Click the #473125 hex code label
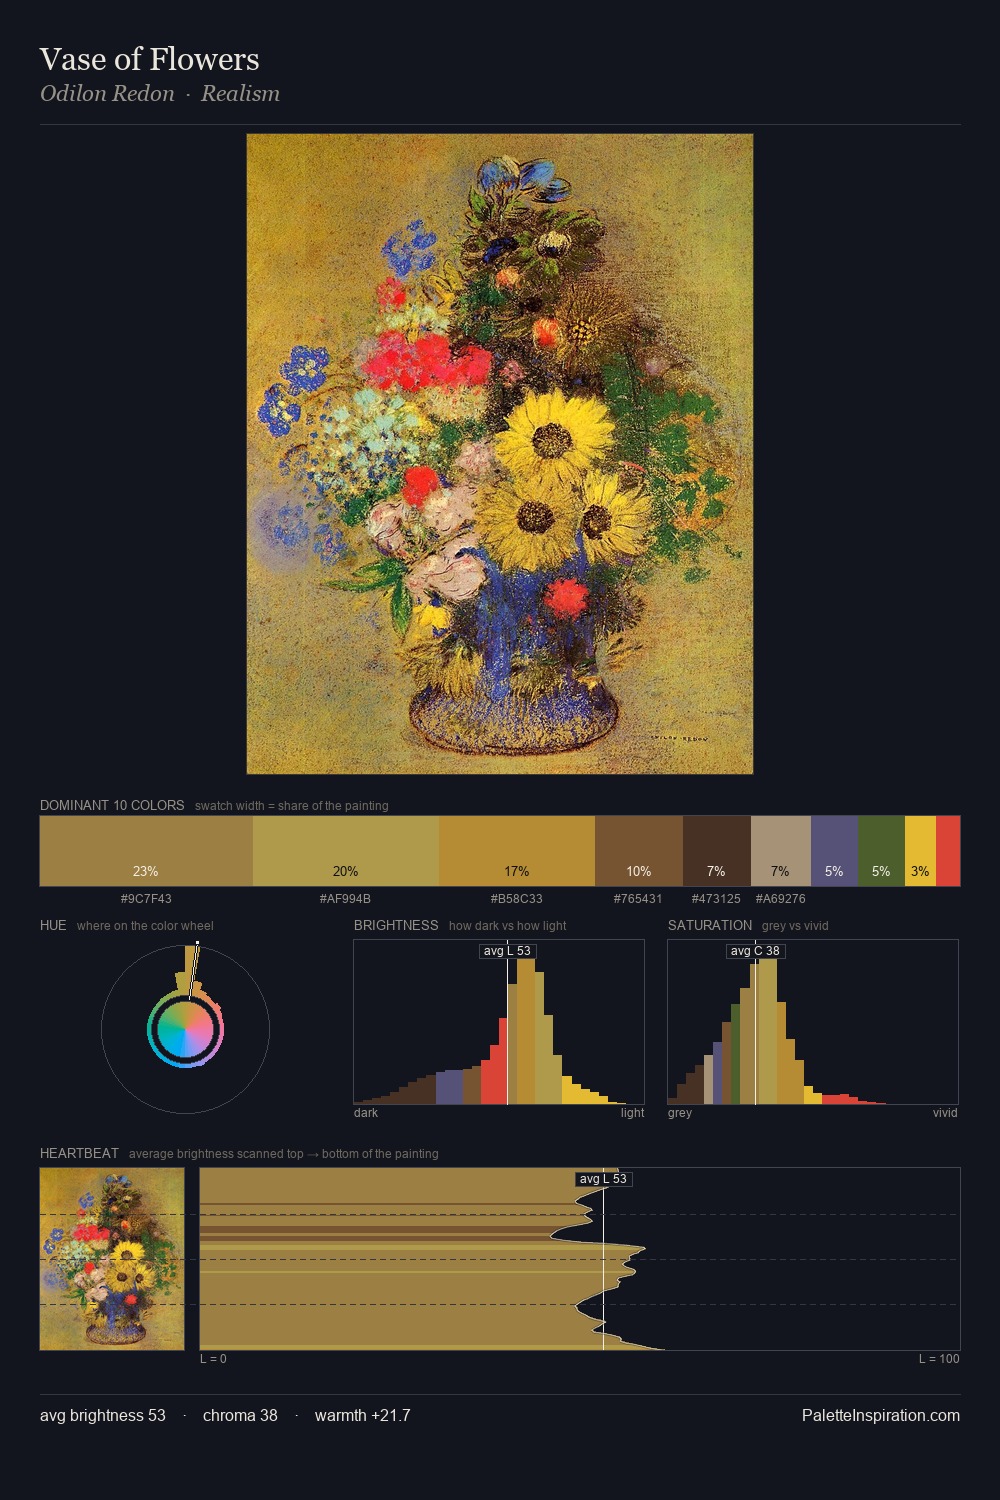Viewport: 1000px width, 1500px height. click(x=716, y=899)
